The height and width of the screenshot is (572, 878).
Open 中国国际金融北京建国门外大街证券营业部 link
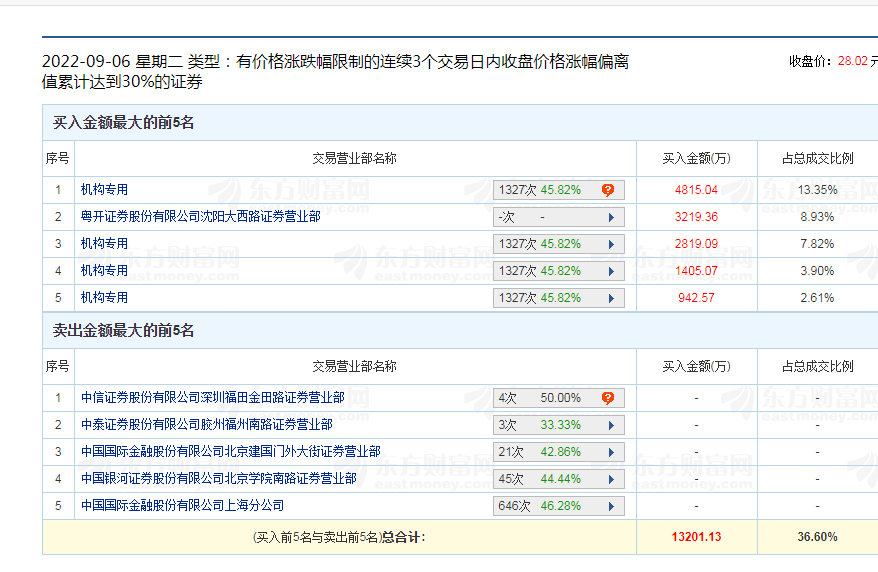231,451
